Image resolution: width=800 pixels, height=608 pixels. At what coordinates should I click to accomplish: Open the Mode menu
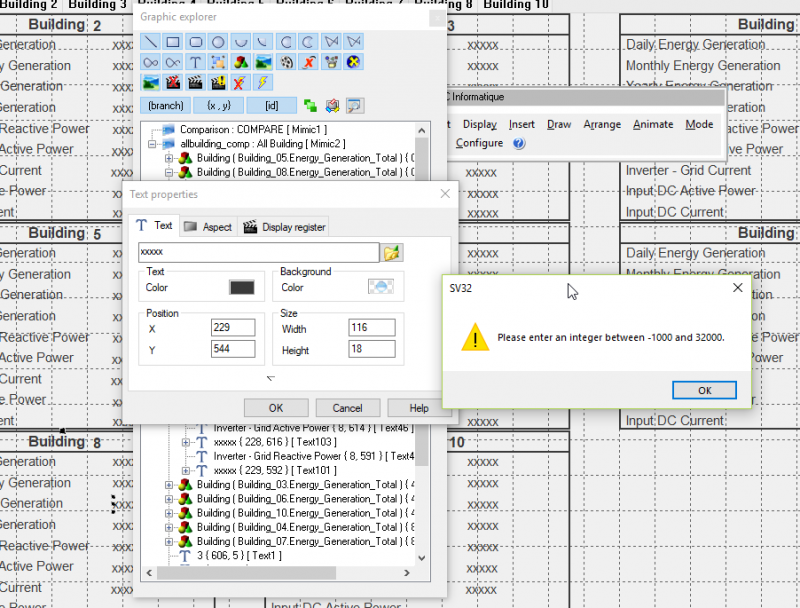click(699, 124)
